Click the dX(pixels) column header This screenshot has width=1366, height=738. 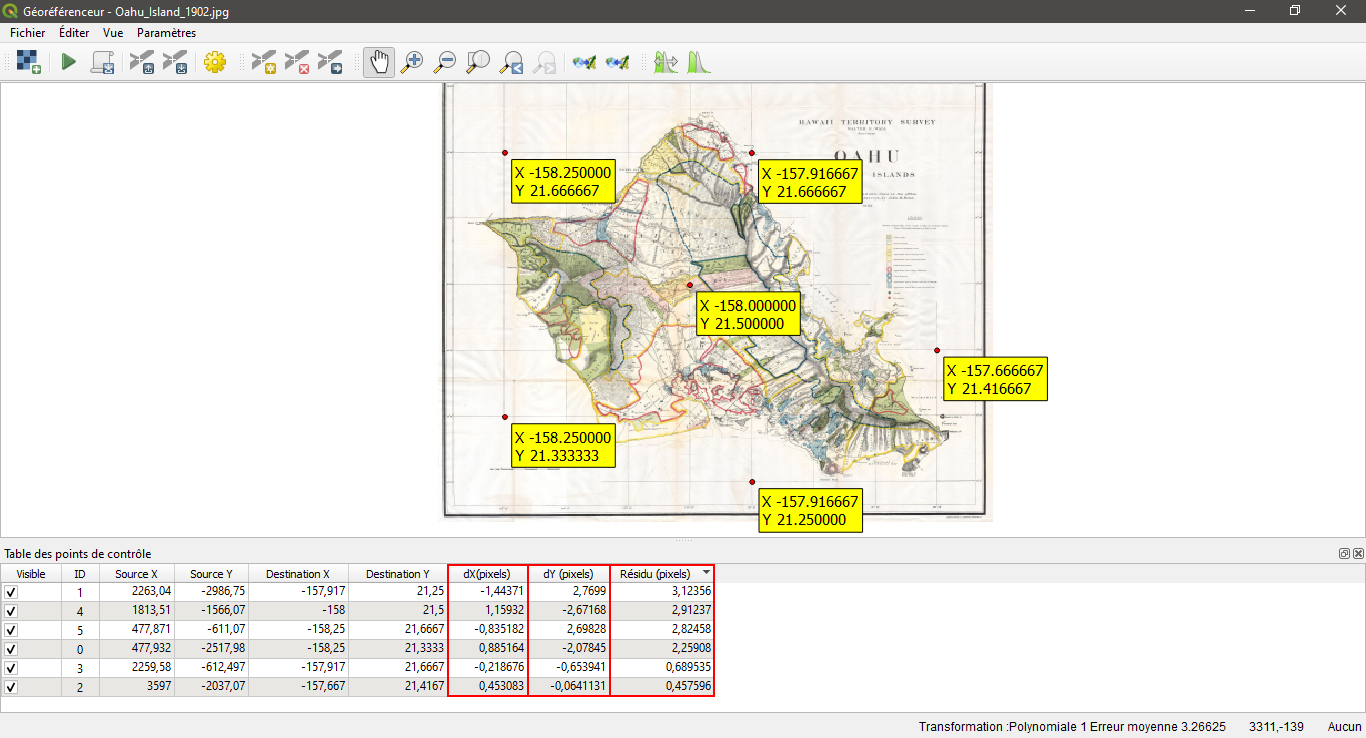488,574
